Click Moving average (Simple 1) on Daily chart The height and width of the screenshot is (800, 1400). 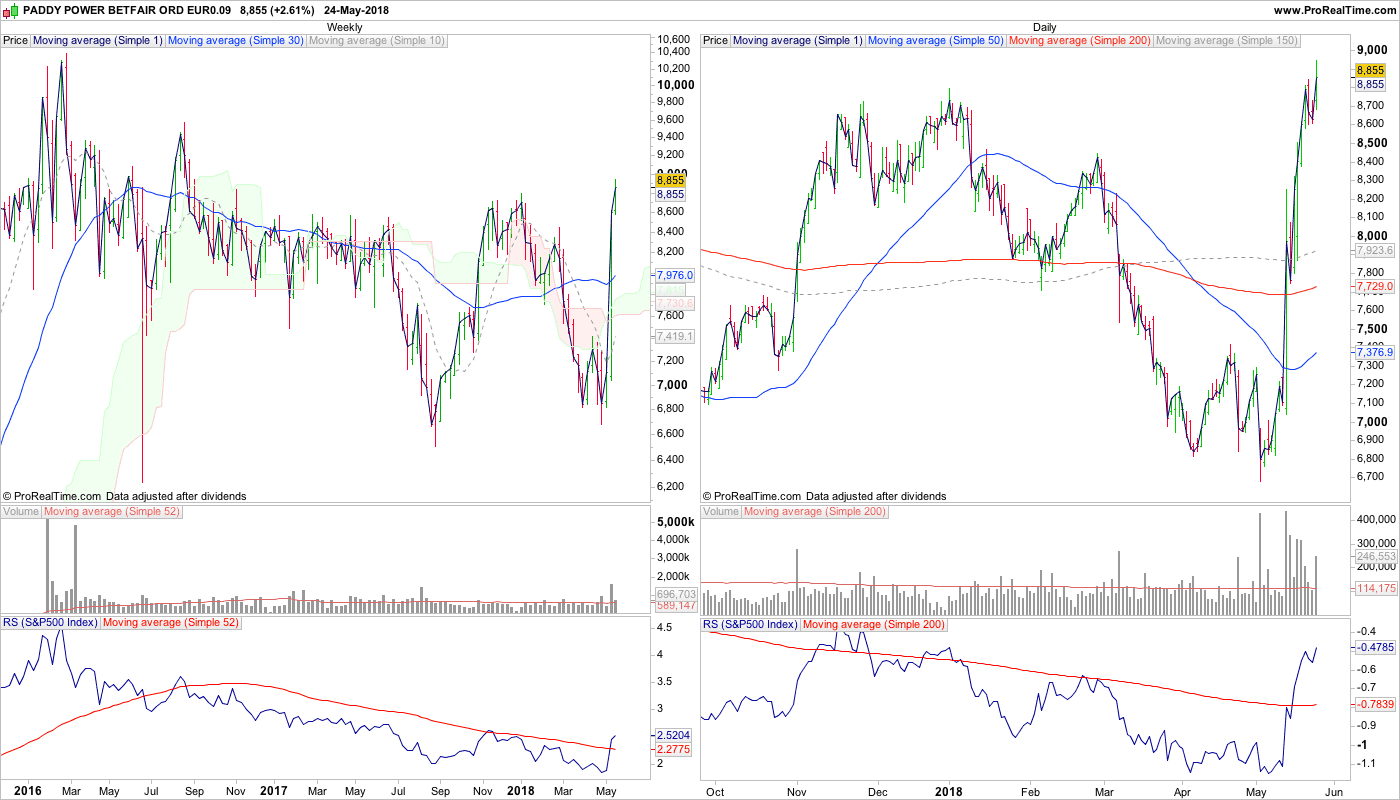point(797,41)
